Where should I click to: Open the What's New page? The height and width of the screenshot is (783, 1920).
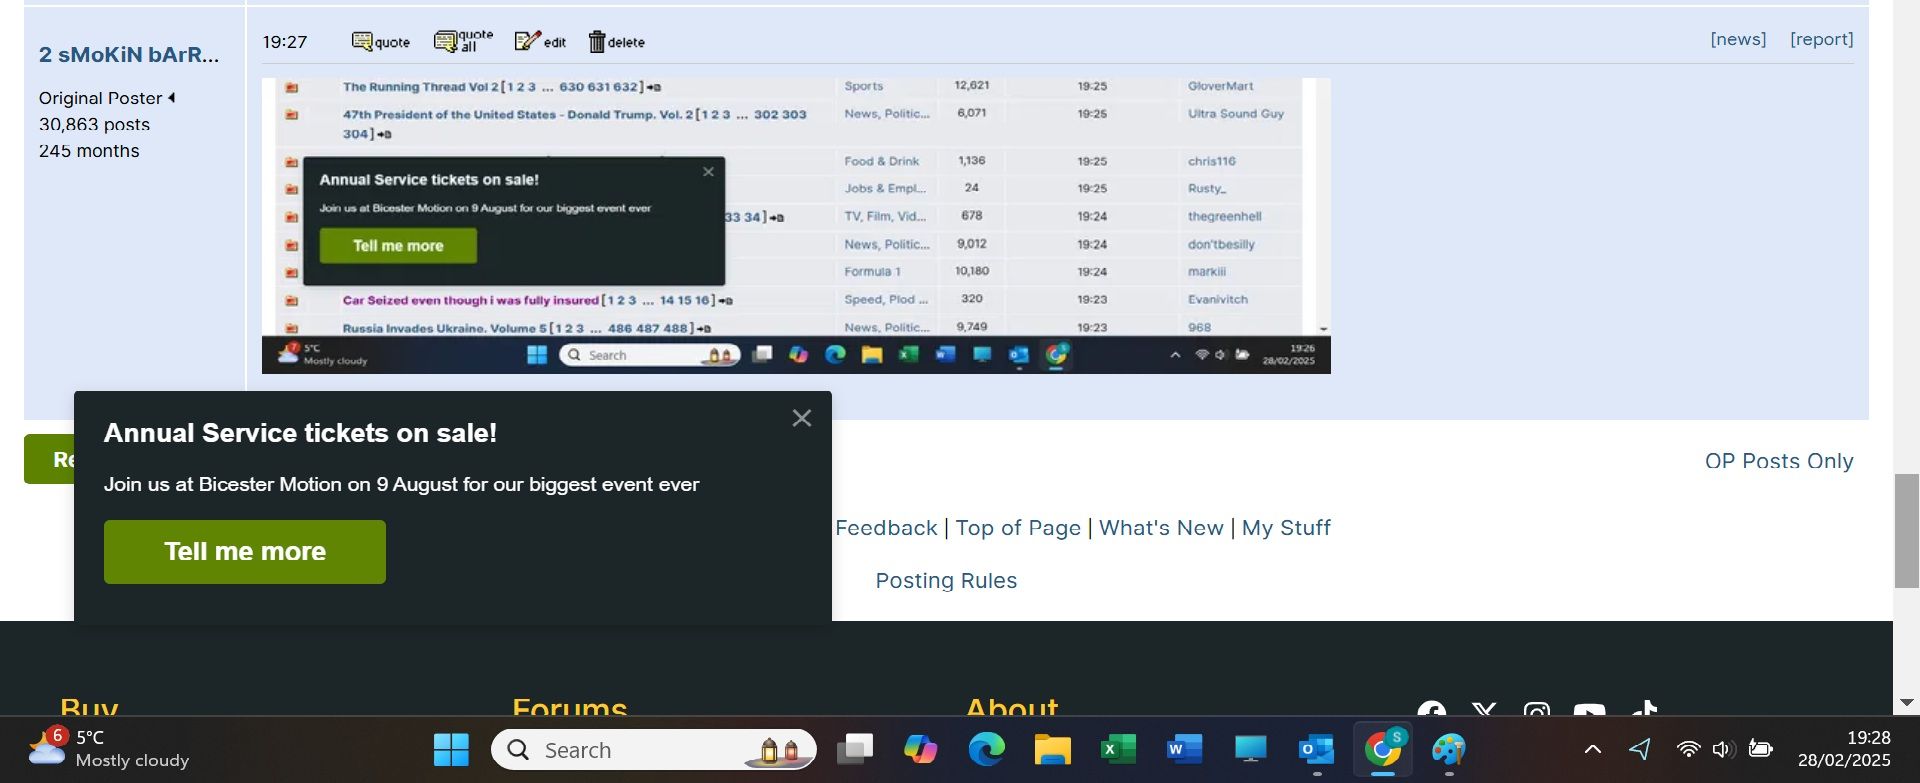(1161, 528)
